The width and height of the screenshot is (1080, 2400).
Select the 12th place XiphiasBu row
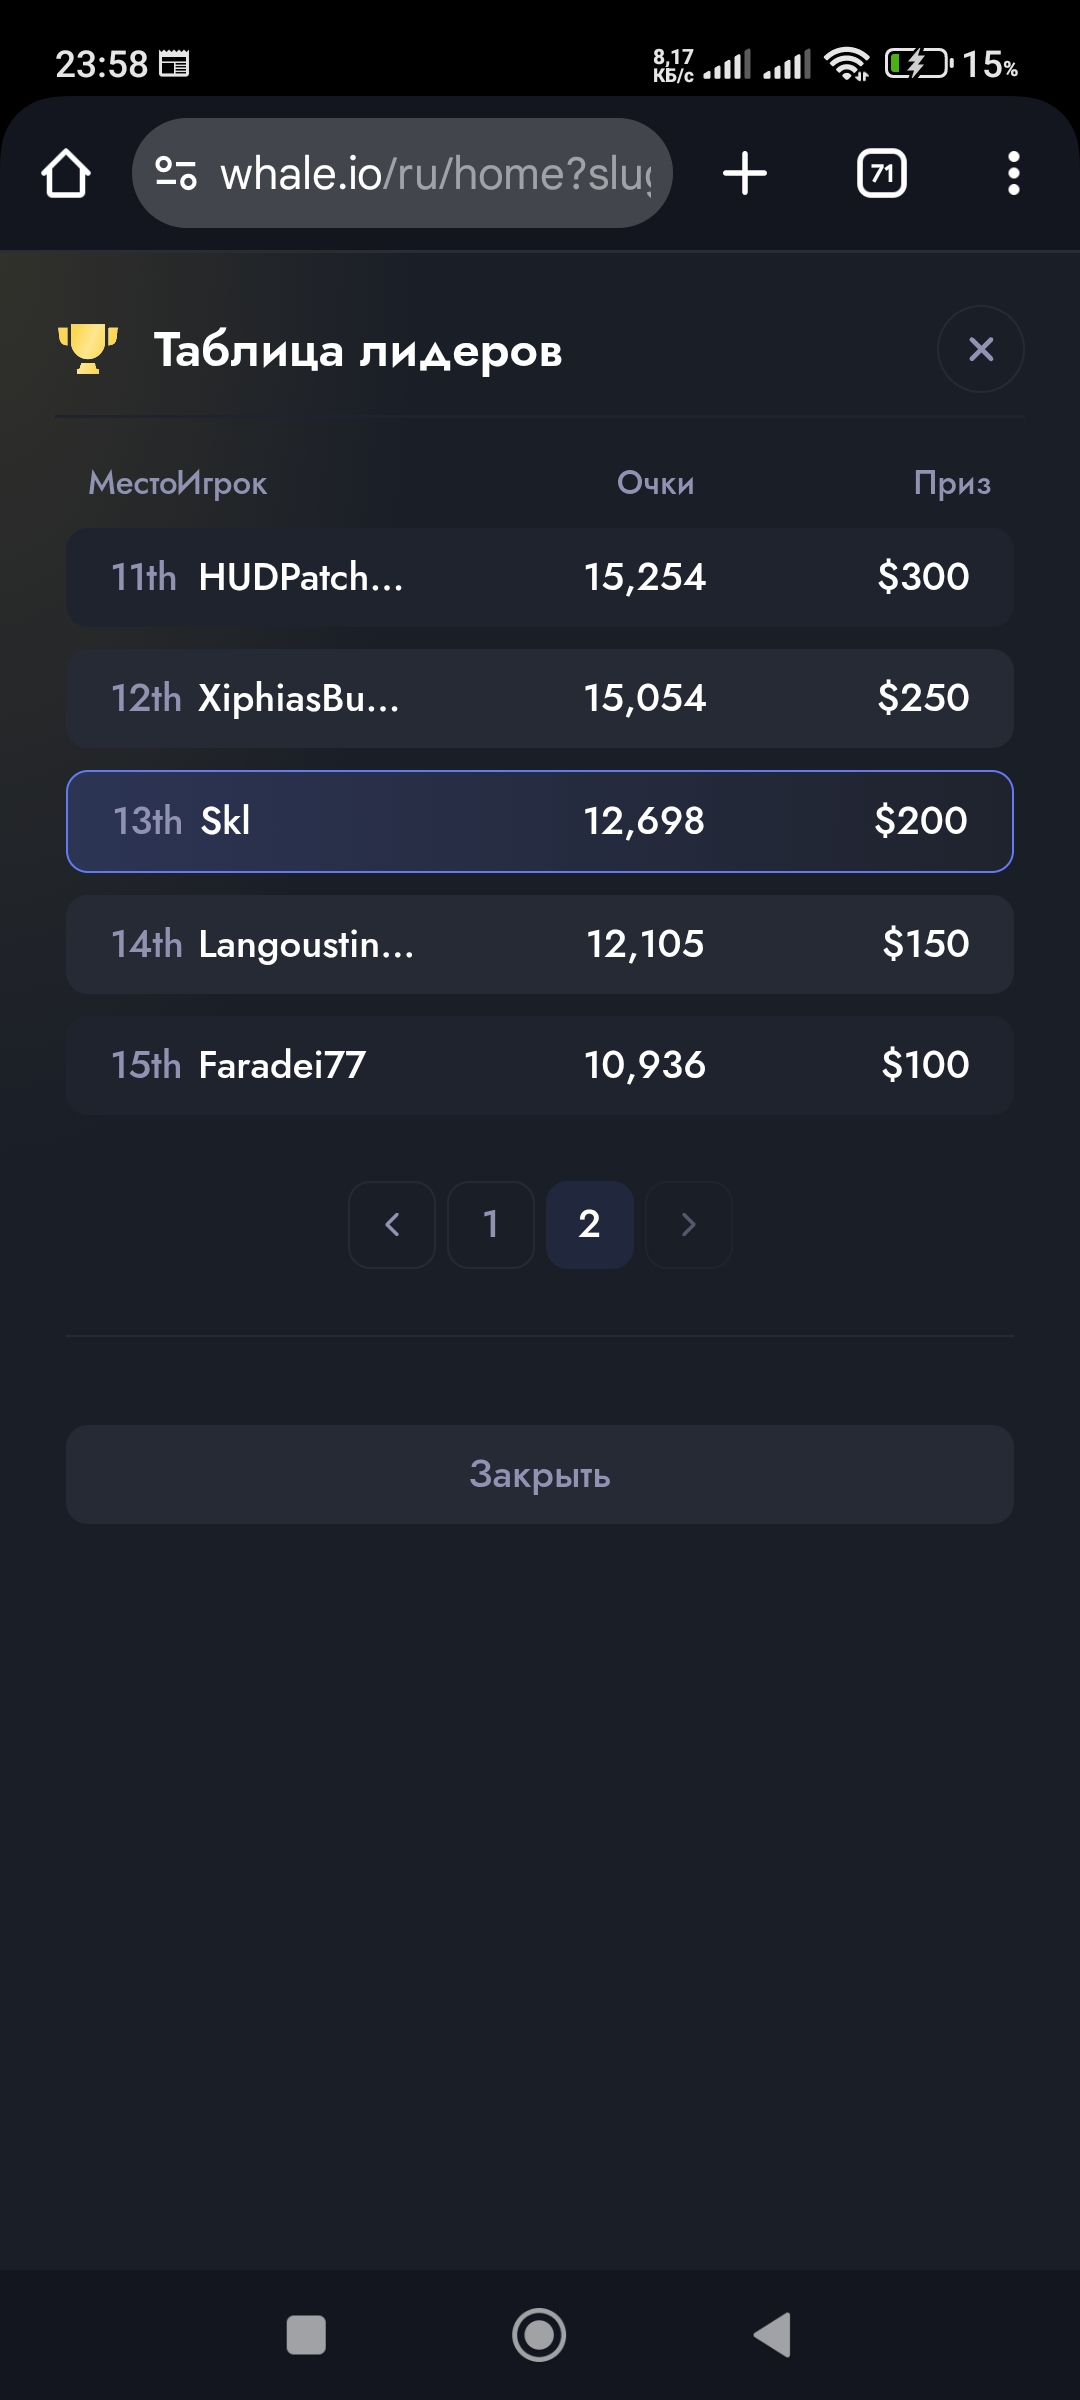coord(540,699)
